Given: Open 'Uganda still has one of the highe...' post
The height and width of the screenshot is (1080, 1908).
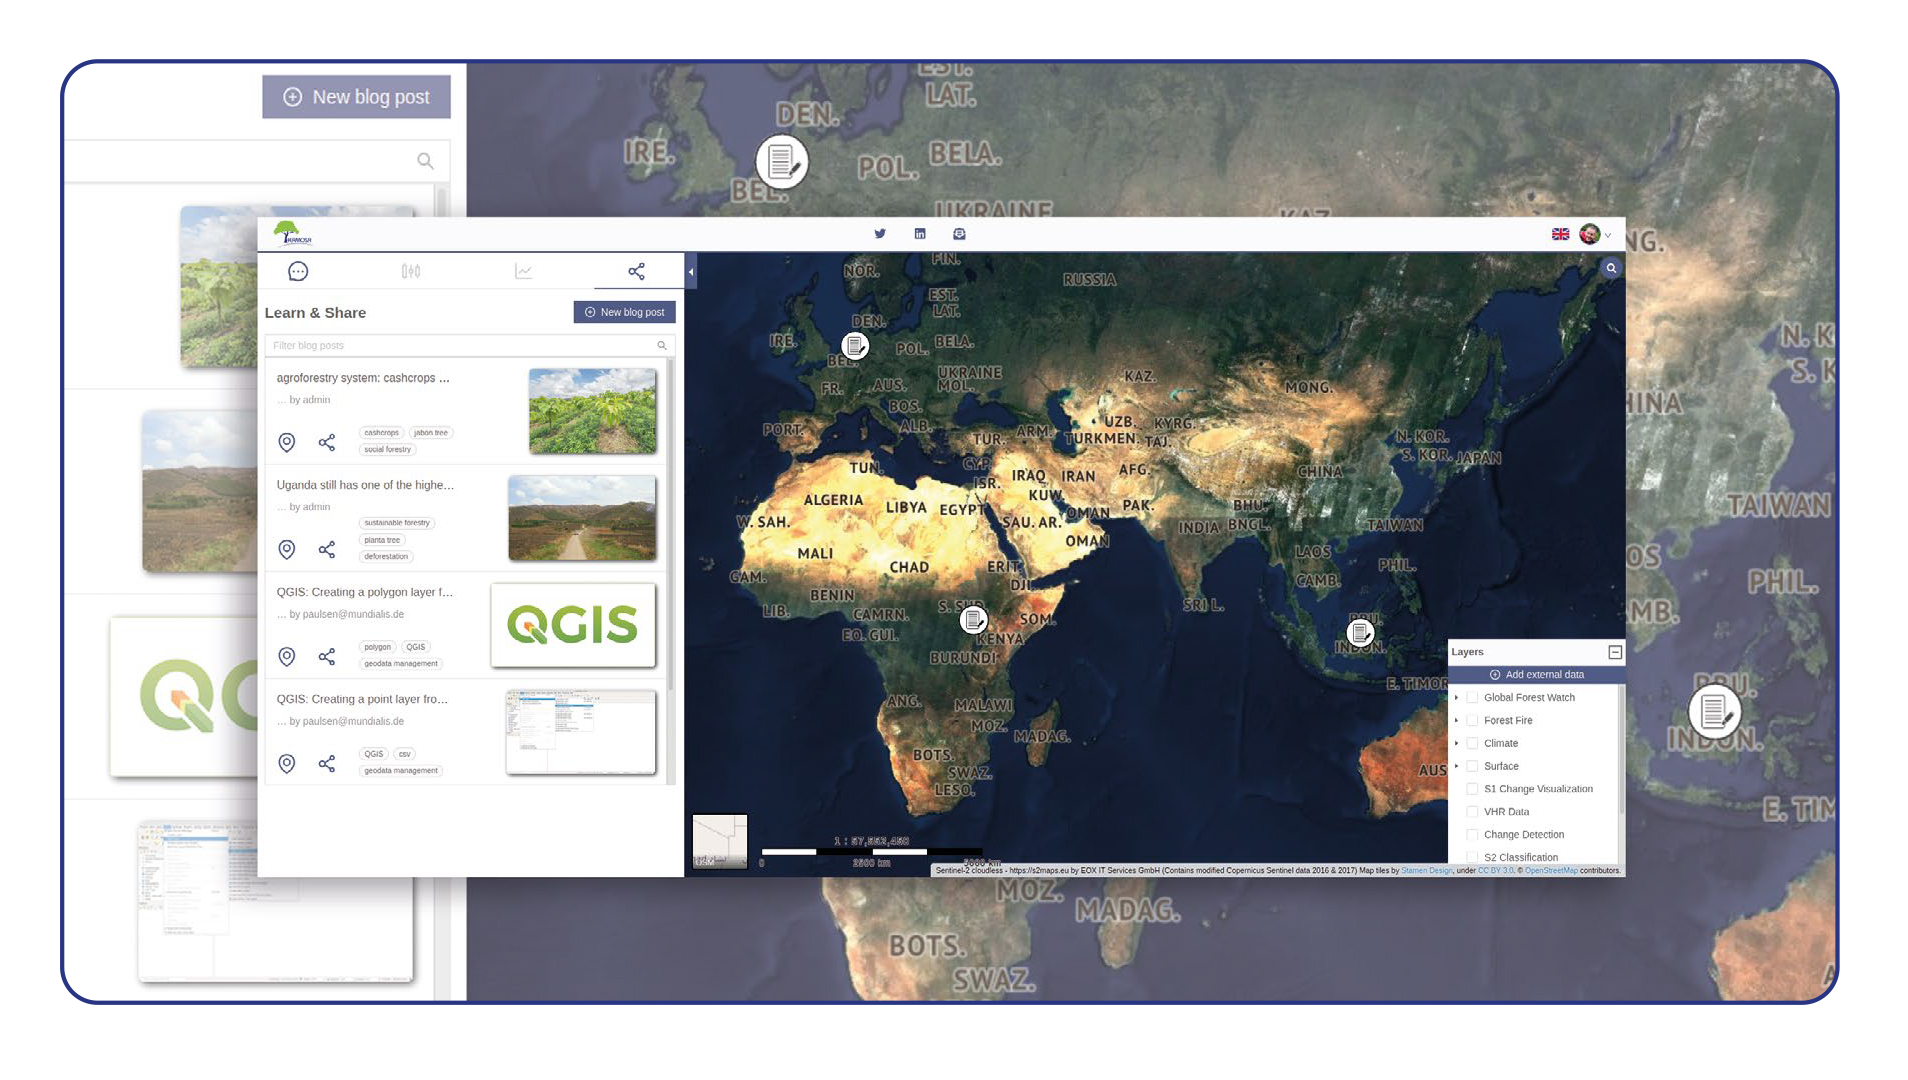Looking at the screenshot, I should click(365, 485).
